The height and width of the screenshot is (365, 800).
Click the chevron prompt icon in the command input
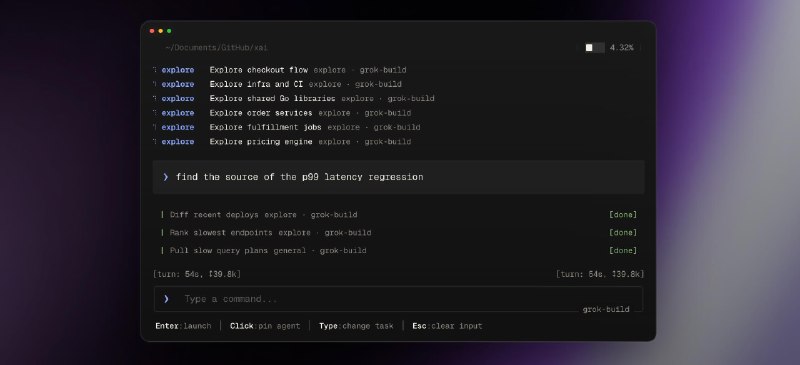click(x=166, y=299)
